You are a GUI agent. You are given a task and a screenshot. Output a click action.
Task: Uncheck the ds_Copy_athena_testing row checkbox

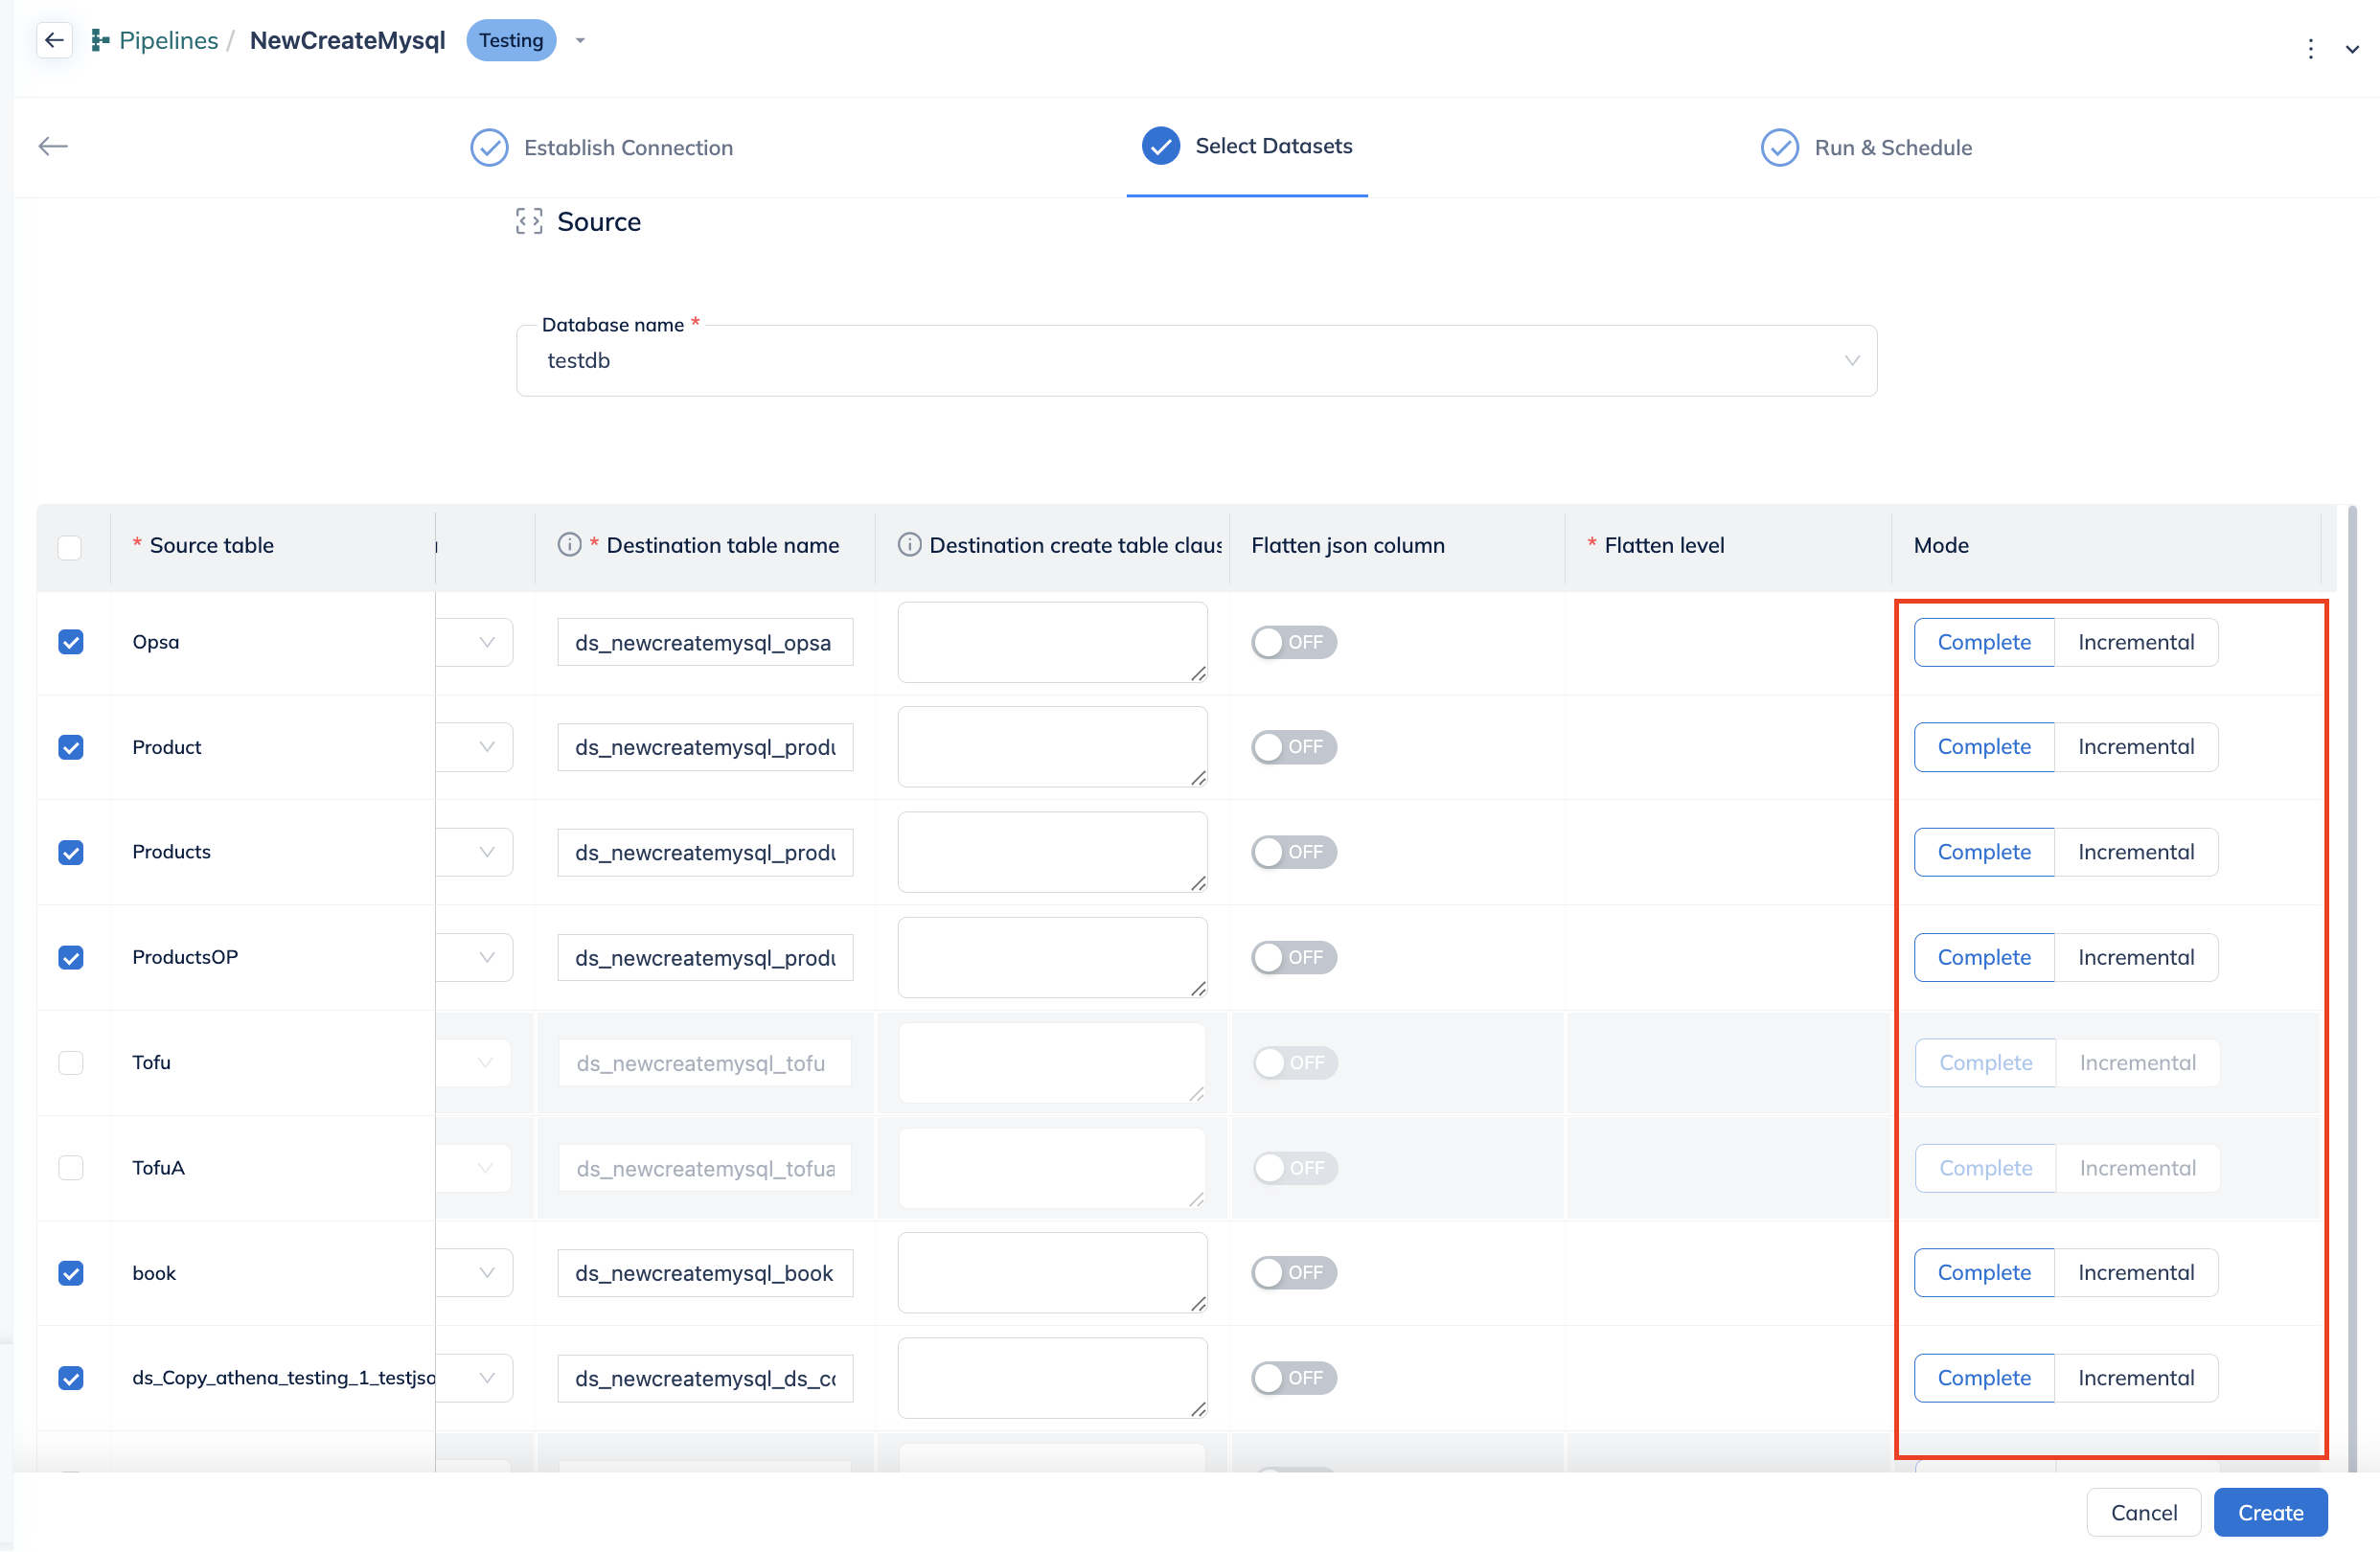71,1378
